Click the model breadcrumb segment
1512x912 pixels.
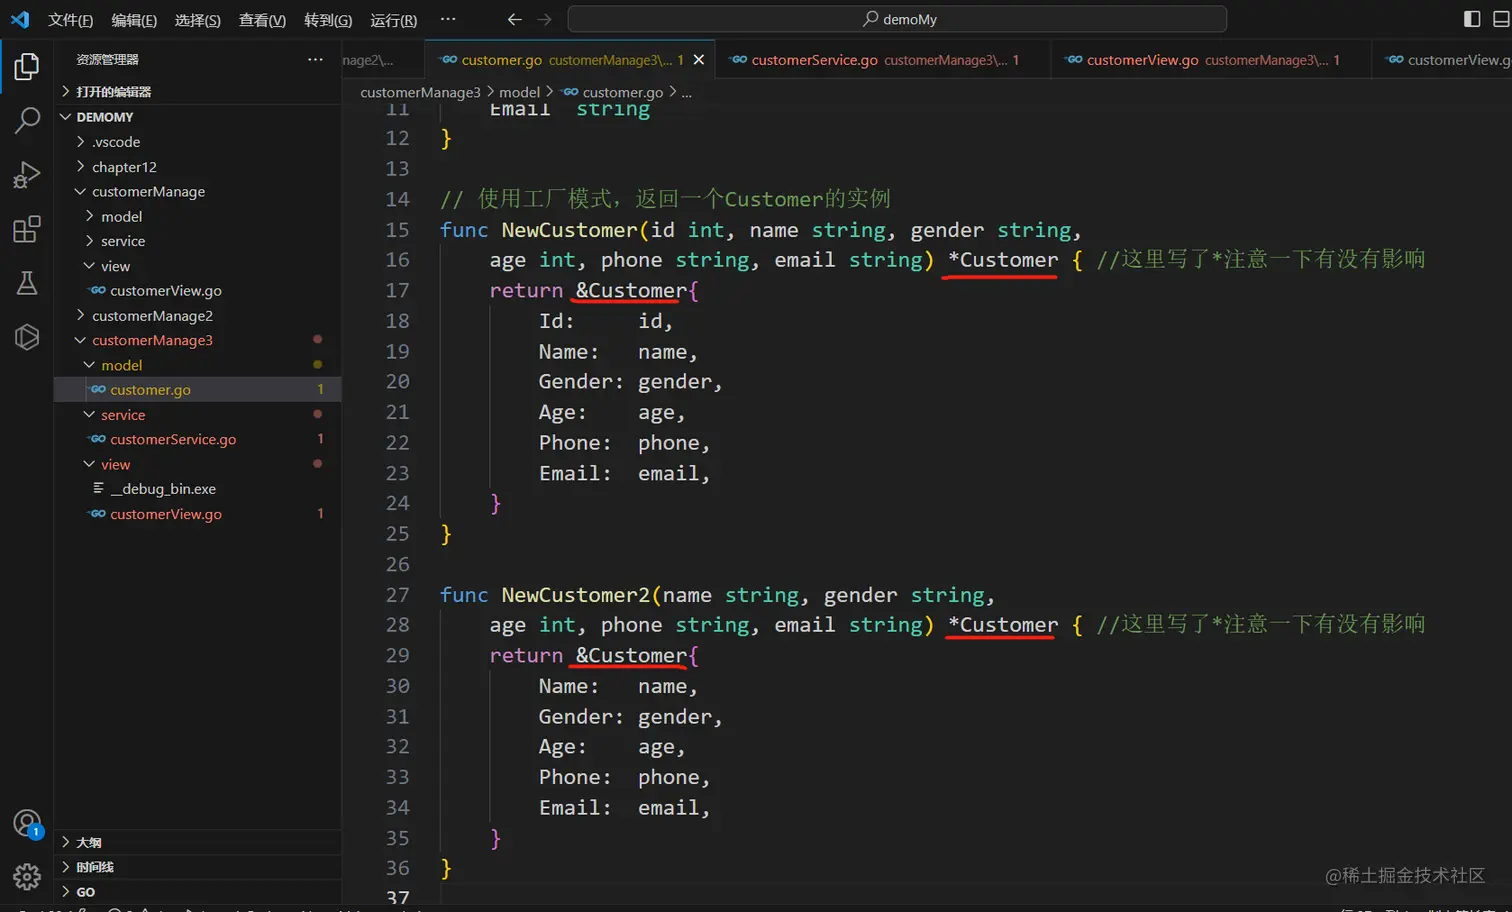pos(519,92)
